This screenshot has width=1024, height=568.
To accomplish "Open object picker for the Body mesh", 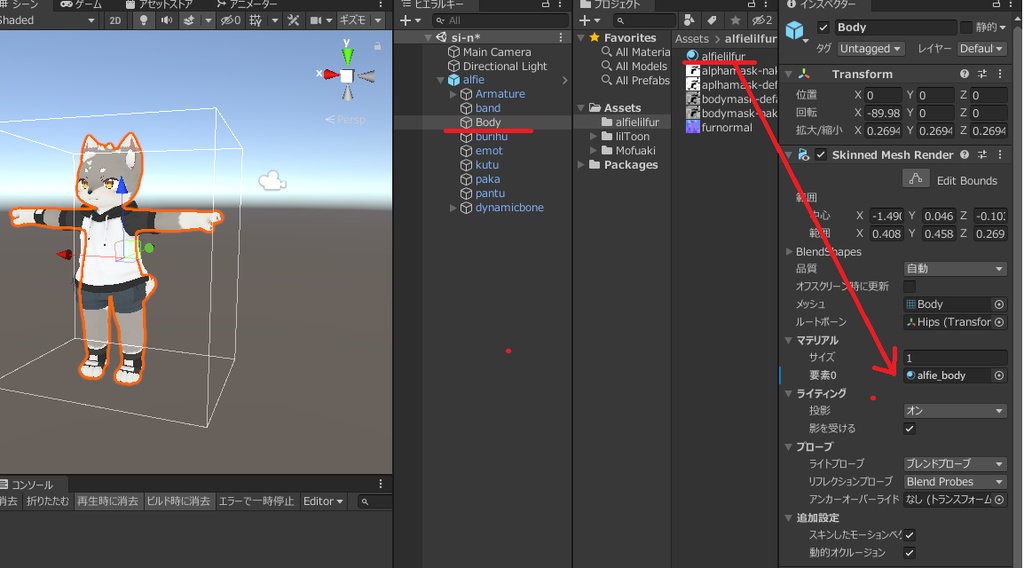I will click(x=999, y=304).
